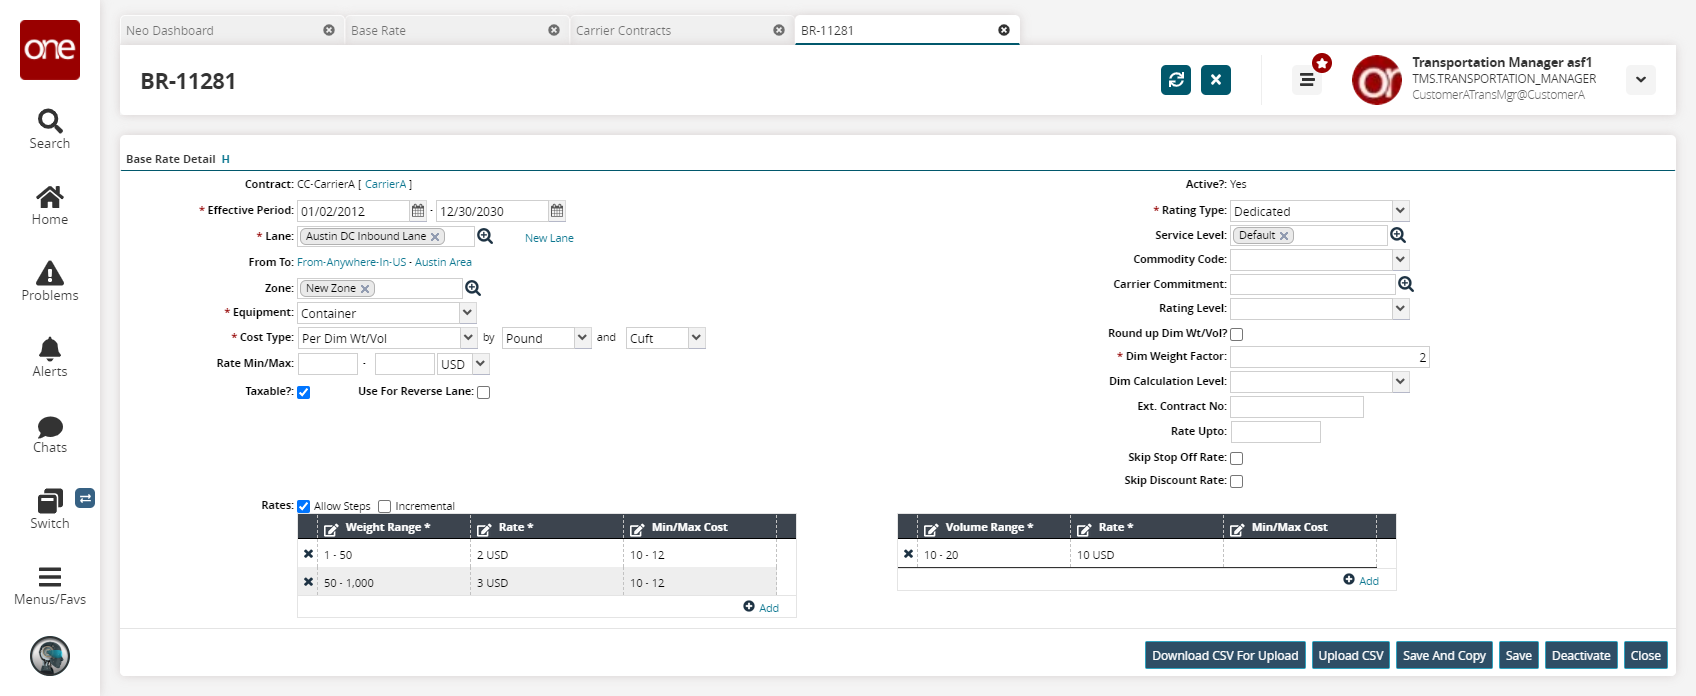Expand the Rating Type dropdown
Viewport: 1696px width, 696px height.
[x=1400, y=211]
